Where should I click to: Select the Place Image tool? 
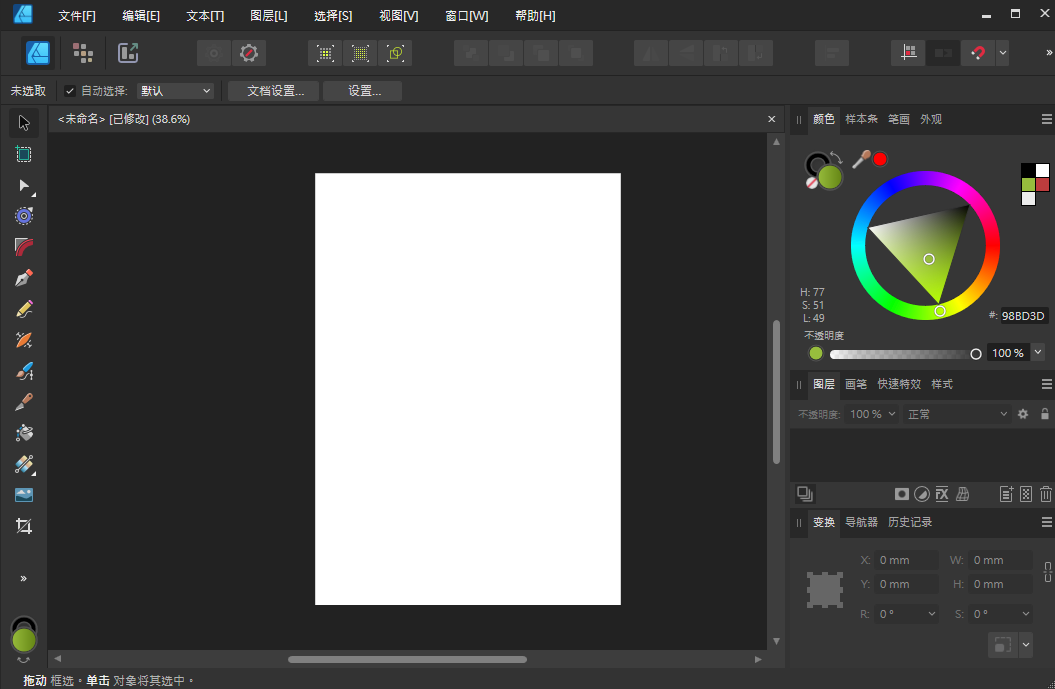24,495
